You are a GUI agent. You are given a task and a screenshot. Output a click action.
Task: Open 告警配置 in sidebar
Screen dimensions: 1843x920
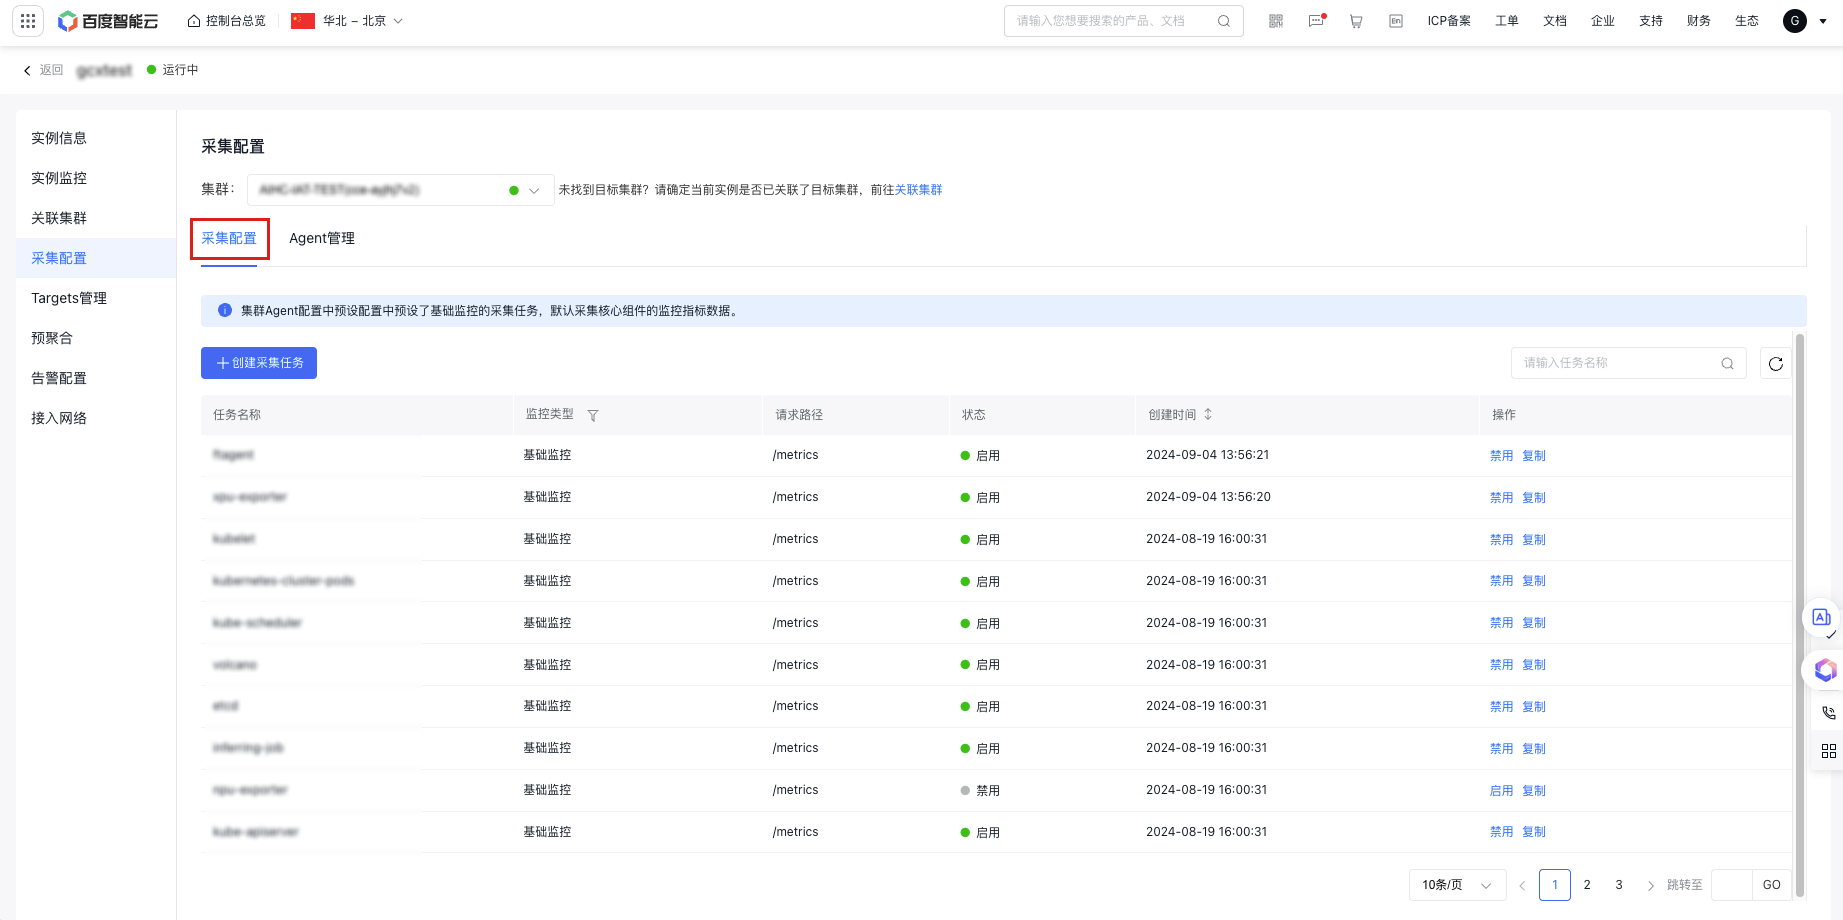(x=59, y=378)
